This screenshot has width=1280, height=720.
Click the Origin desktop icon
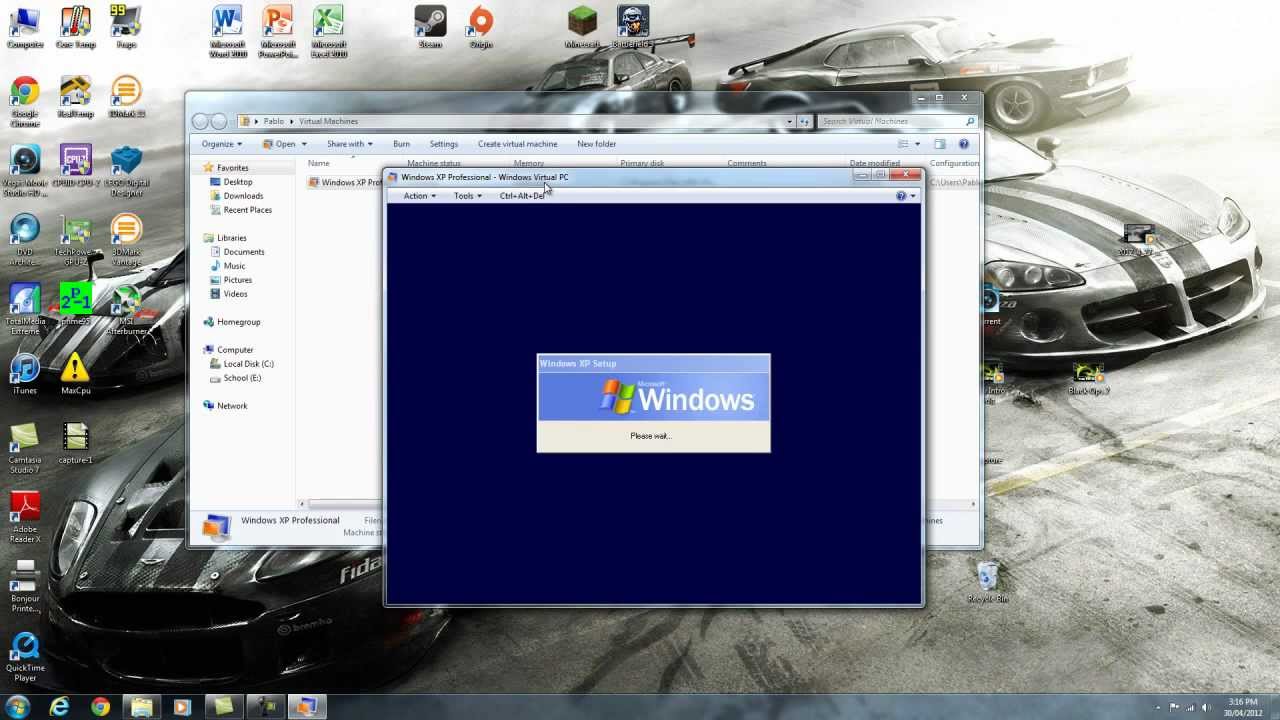[481, 27]
